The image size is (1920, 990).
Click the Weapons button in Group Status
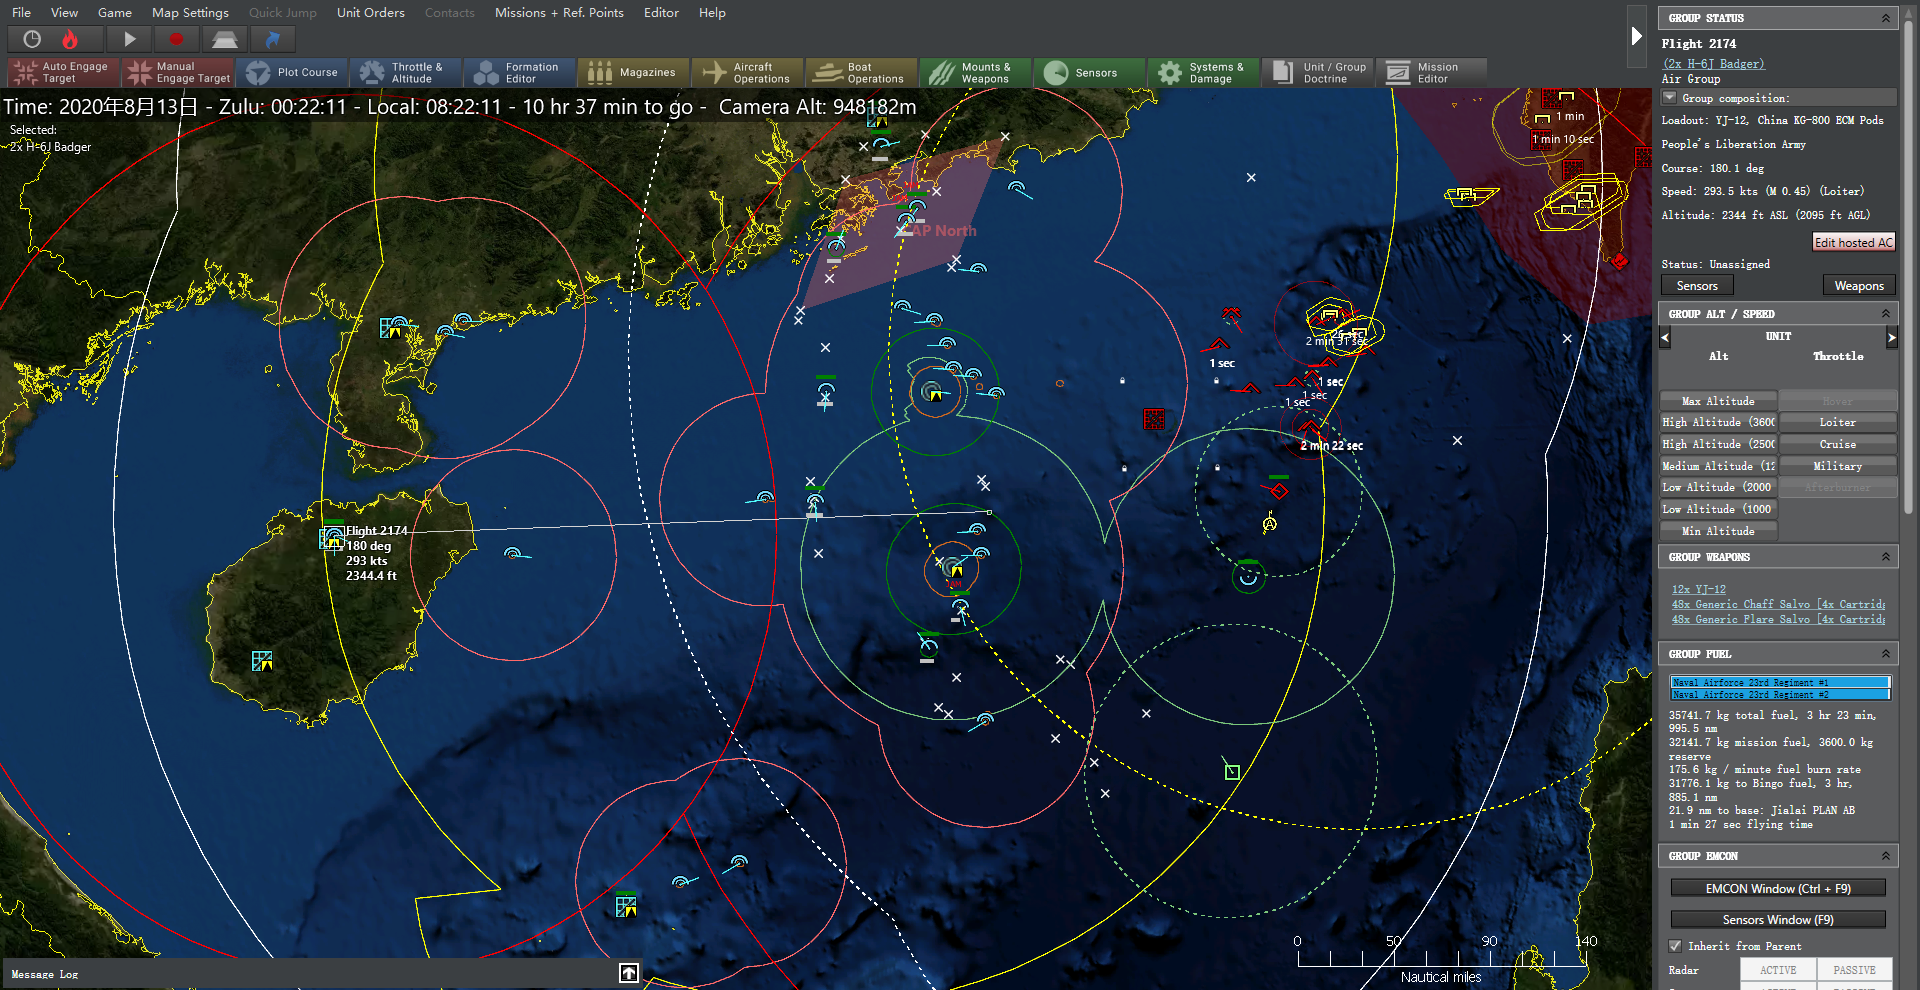click(x=1859, y=286)
